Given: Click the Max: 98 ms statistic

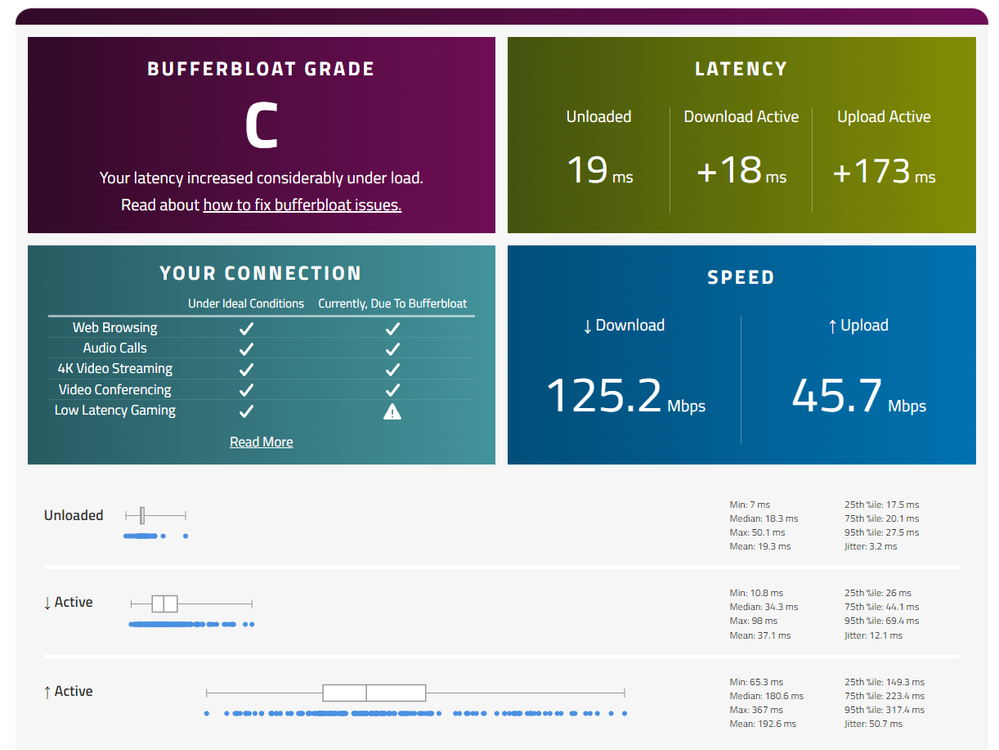Looking at the screenshot, I should click(754, 621).
